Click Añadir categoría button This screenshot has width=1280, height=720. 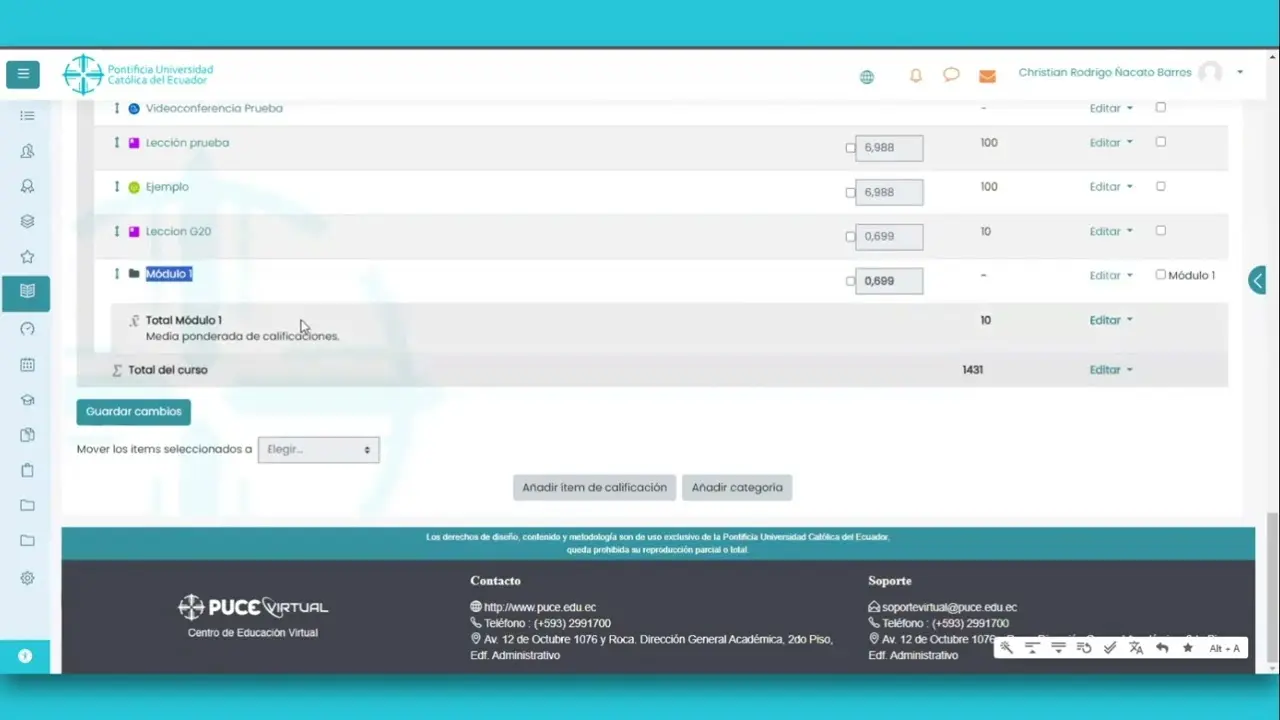pyautogui.click(x=737, y=488)
